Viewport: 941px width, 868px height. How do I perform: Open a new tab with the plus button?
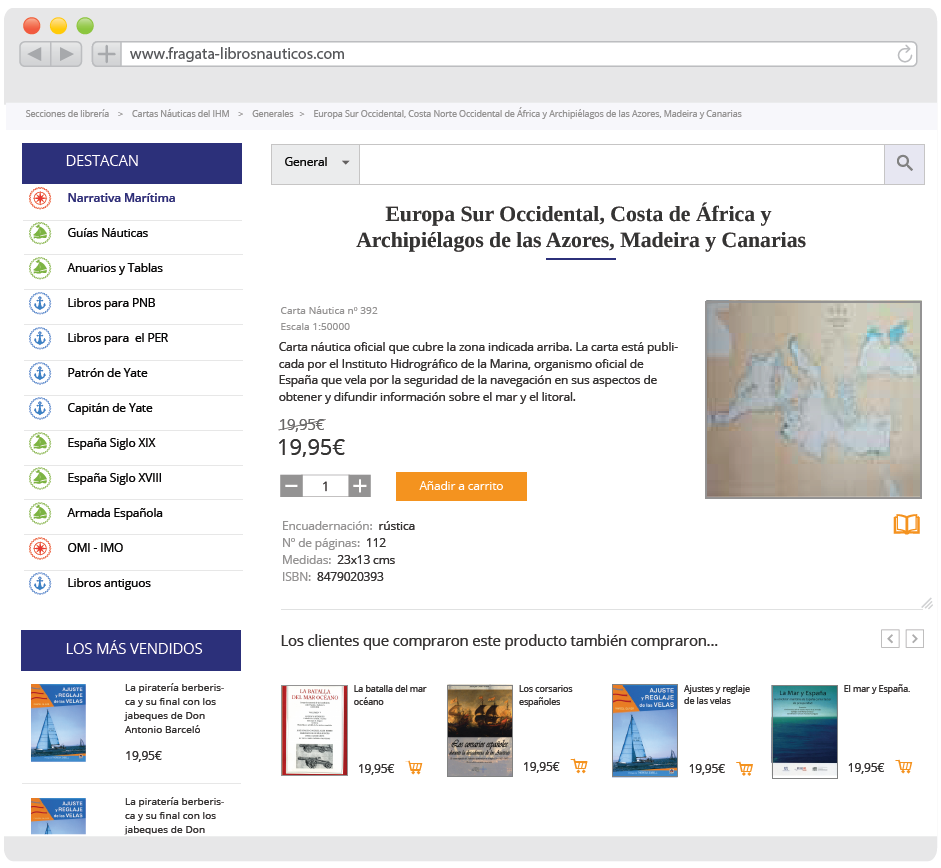pyautogui.click(x=106, y=54)
